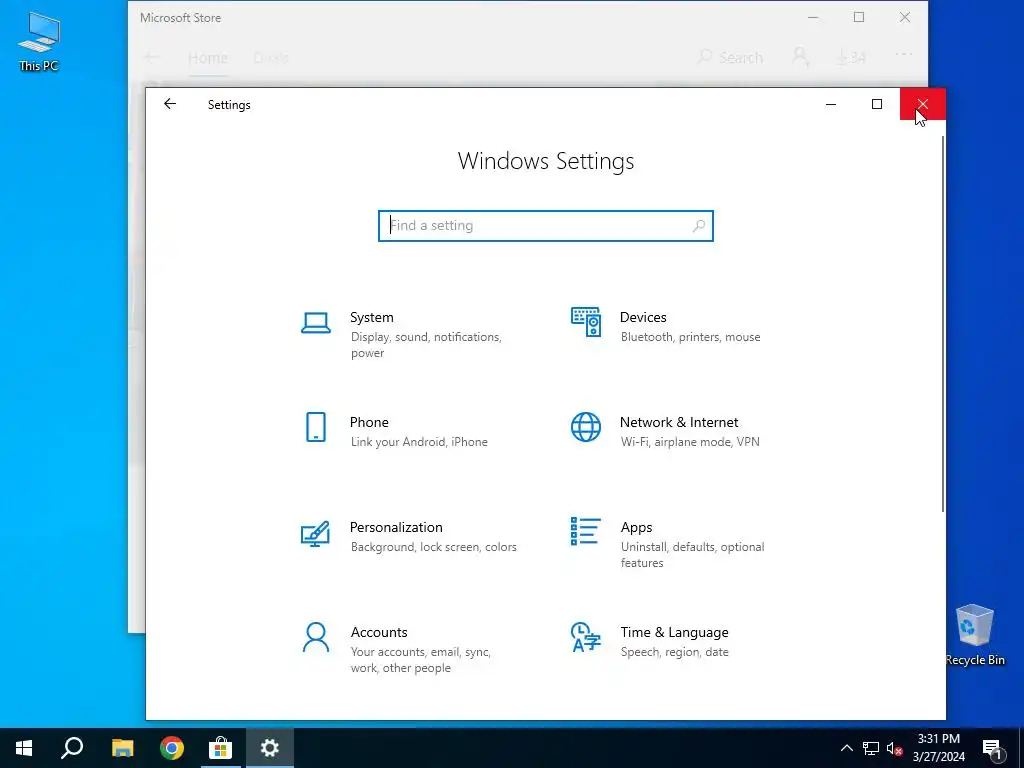The width and height of the screenshot is (1024, 768).
Task: Close the Settings window
Action: click(x=922, y=104)
